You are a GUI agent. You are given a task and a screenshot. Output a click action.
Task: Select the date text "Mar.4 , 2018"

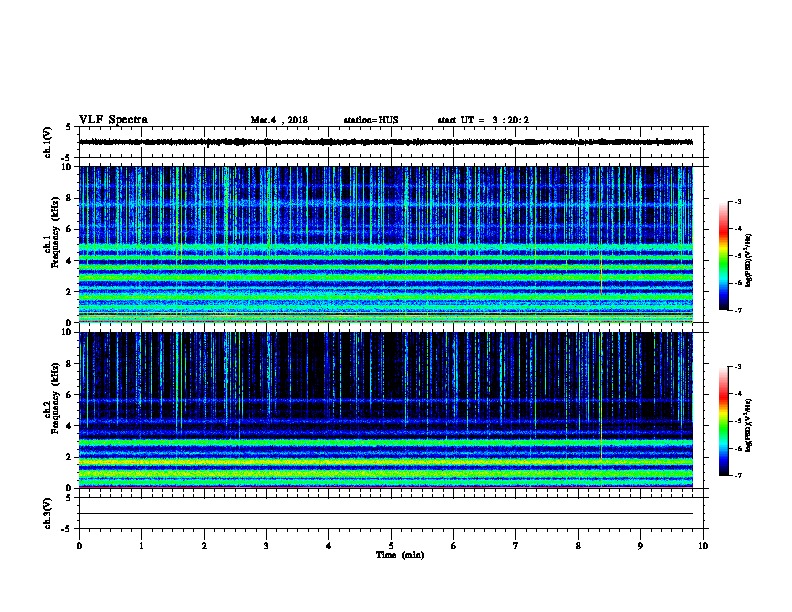point(279,120)
